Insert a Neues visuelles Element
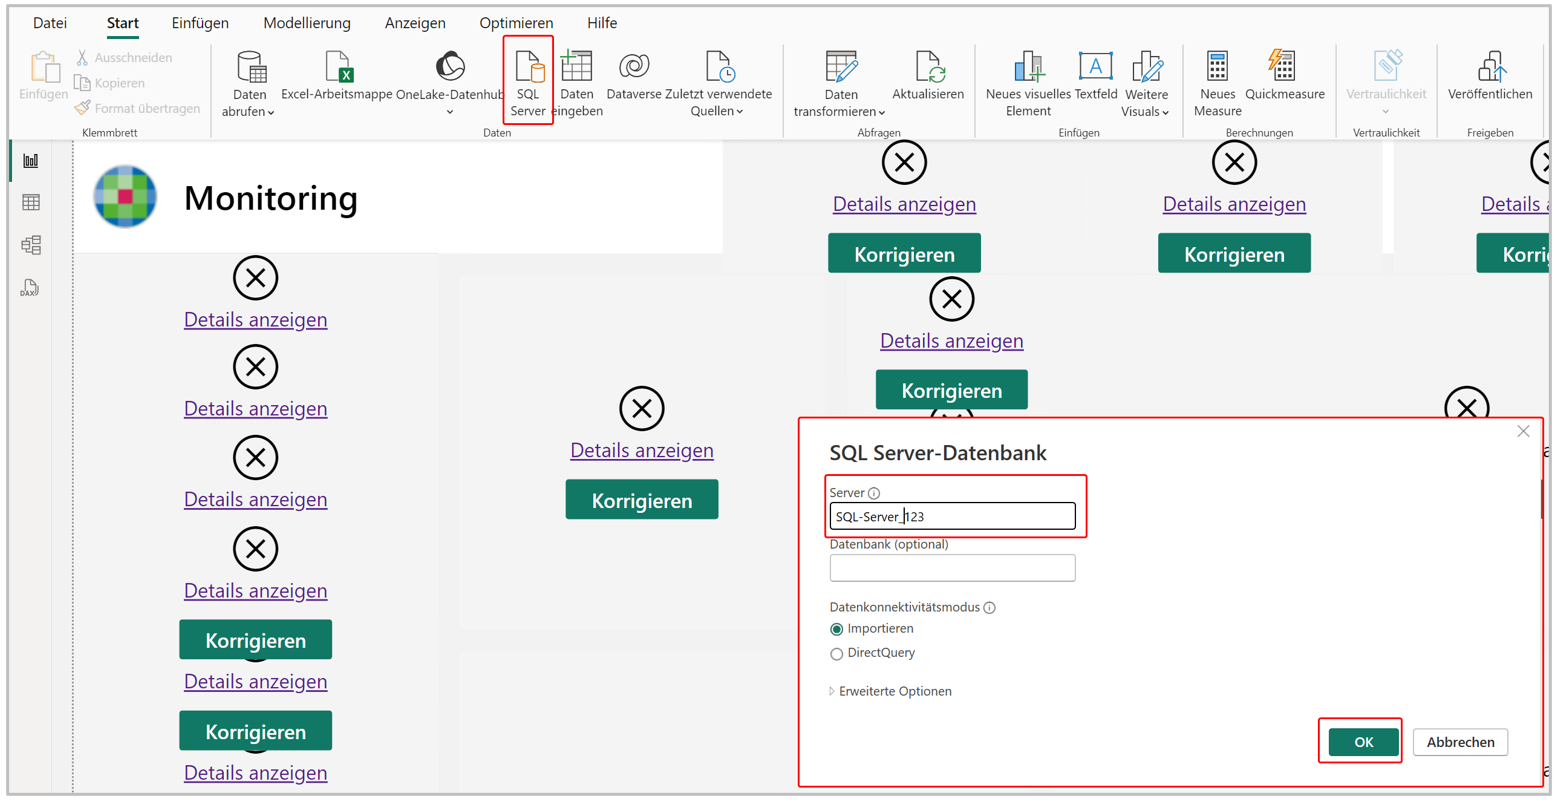 pos(1028,83)
